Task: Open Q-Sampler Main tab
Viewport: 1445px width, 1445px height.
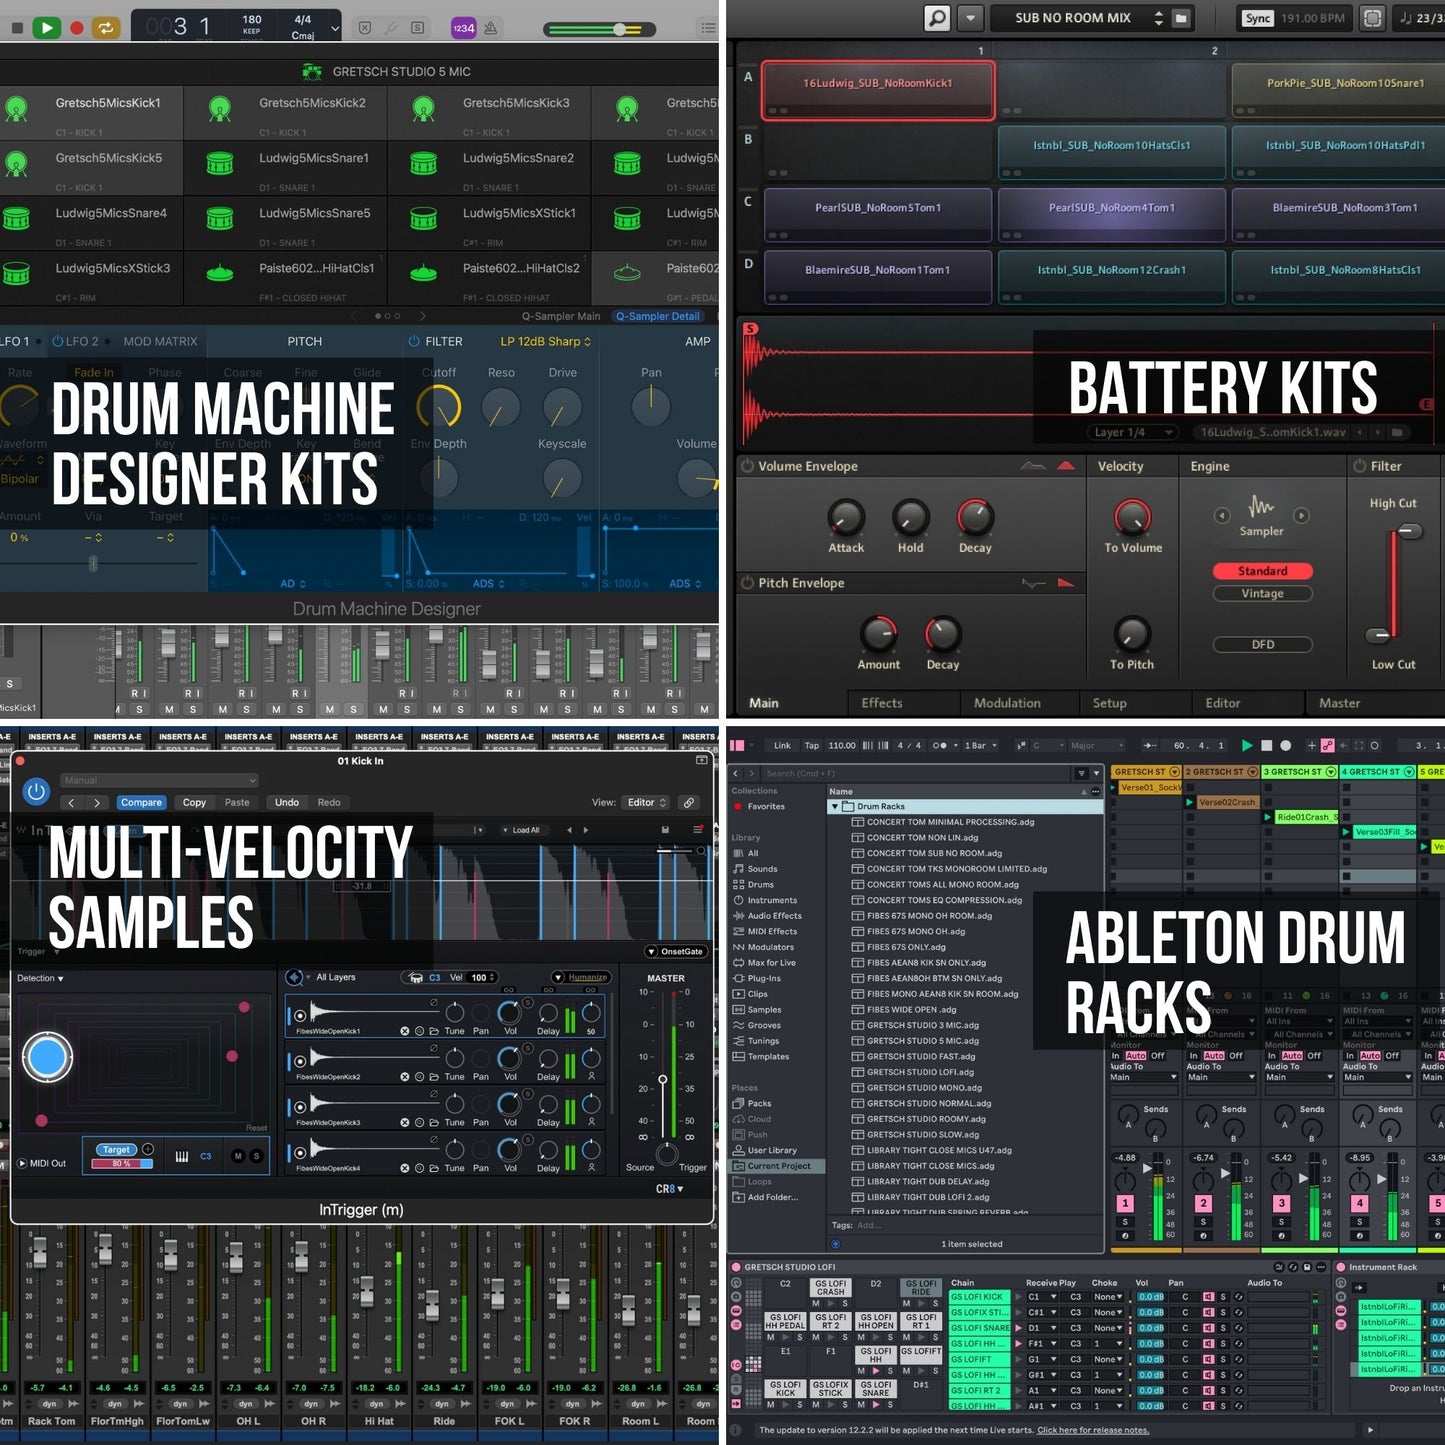Action: pyautogui.click(x=561, y=316)
